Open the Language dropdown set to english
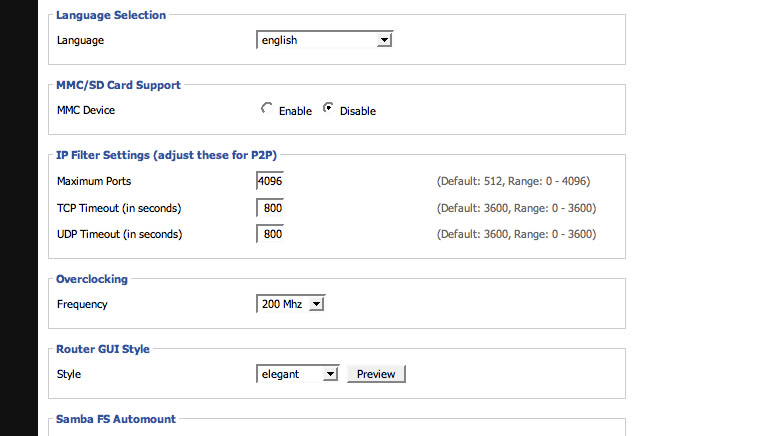The width and height of the screenshot is (782, 436). click(325, 40)
